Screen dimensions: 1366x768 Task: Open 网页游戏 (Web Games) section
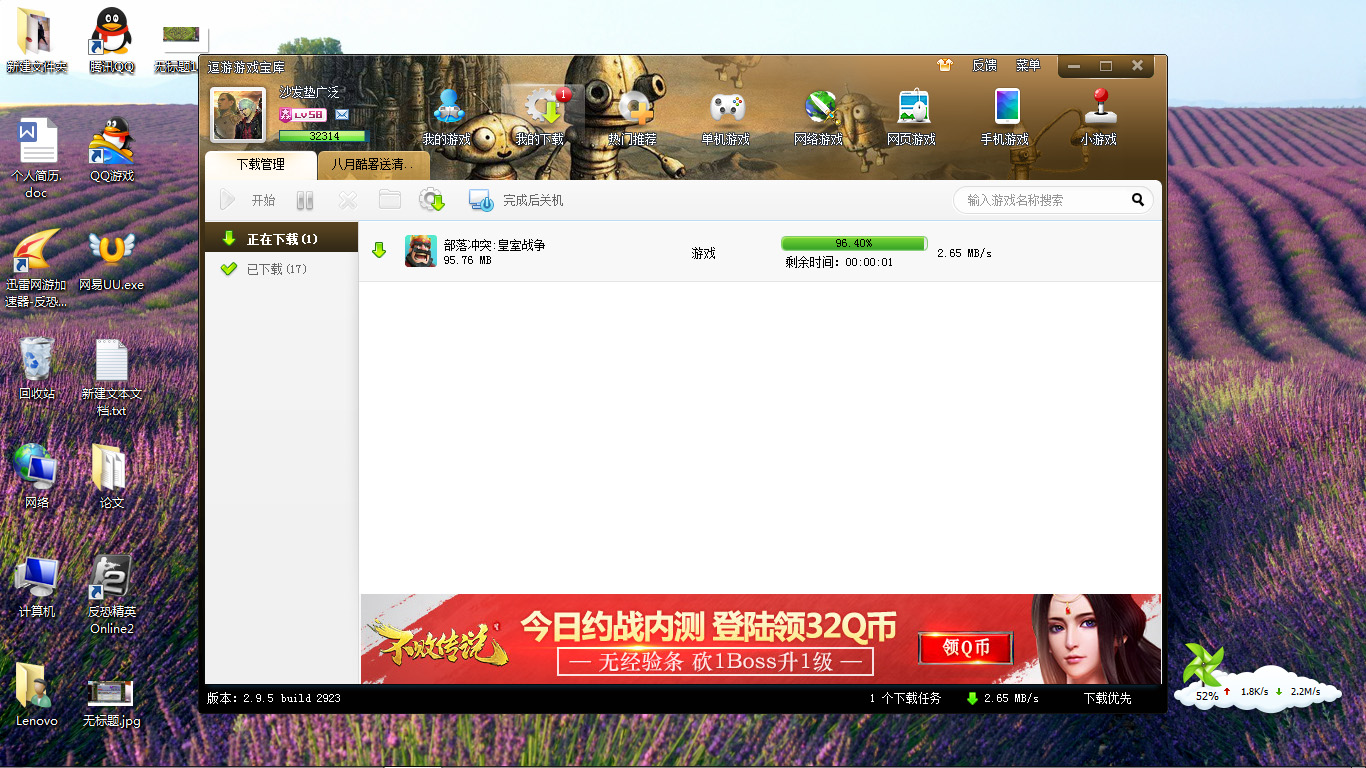(x=912, y=119)
